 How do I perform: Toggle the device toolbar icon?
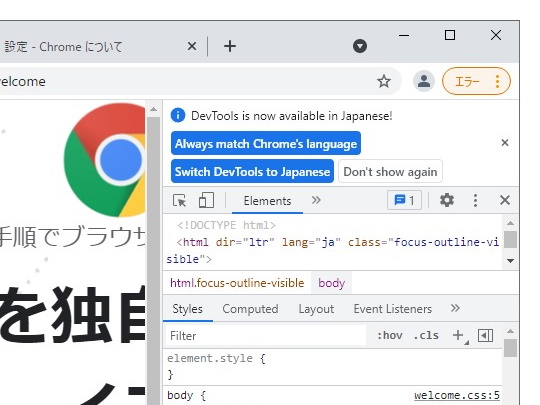206,200
